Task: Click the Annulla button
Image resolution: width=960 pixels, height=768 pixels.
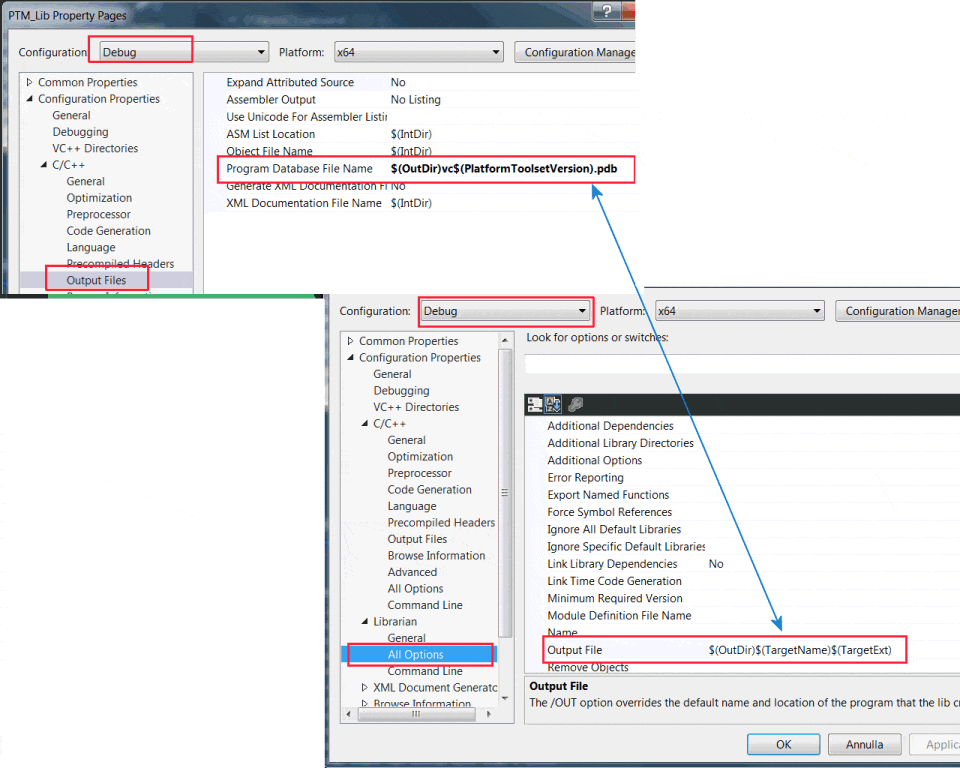Action: (864, 744)
